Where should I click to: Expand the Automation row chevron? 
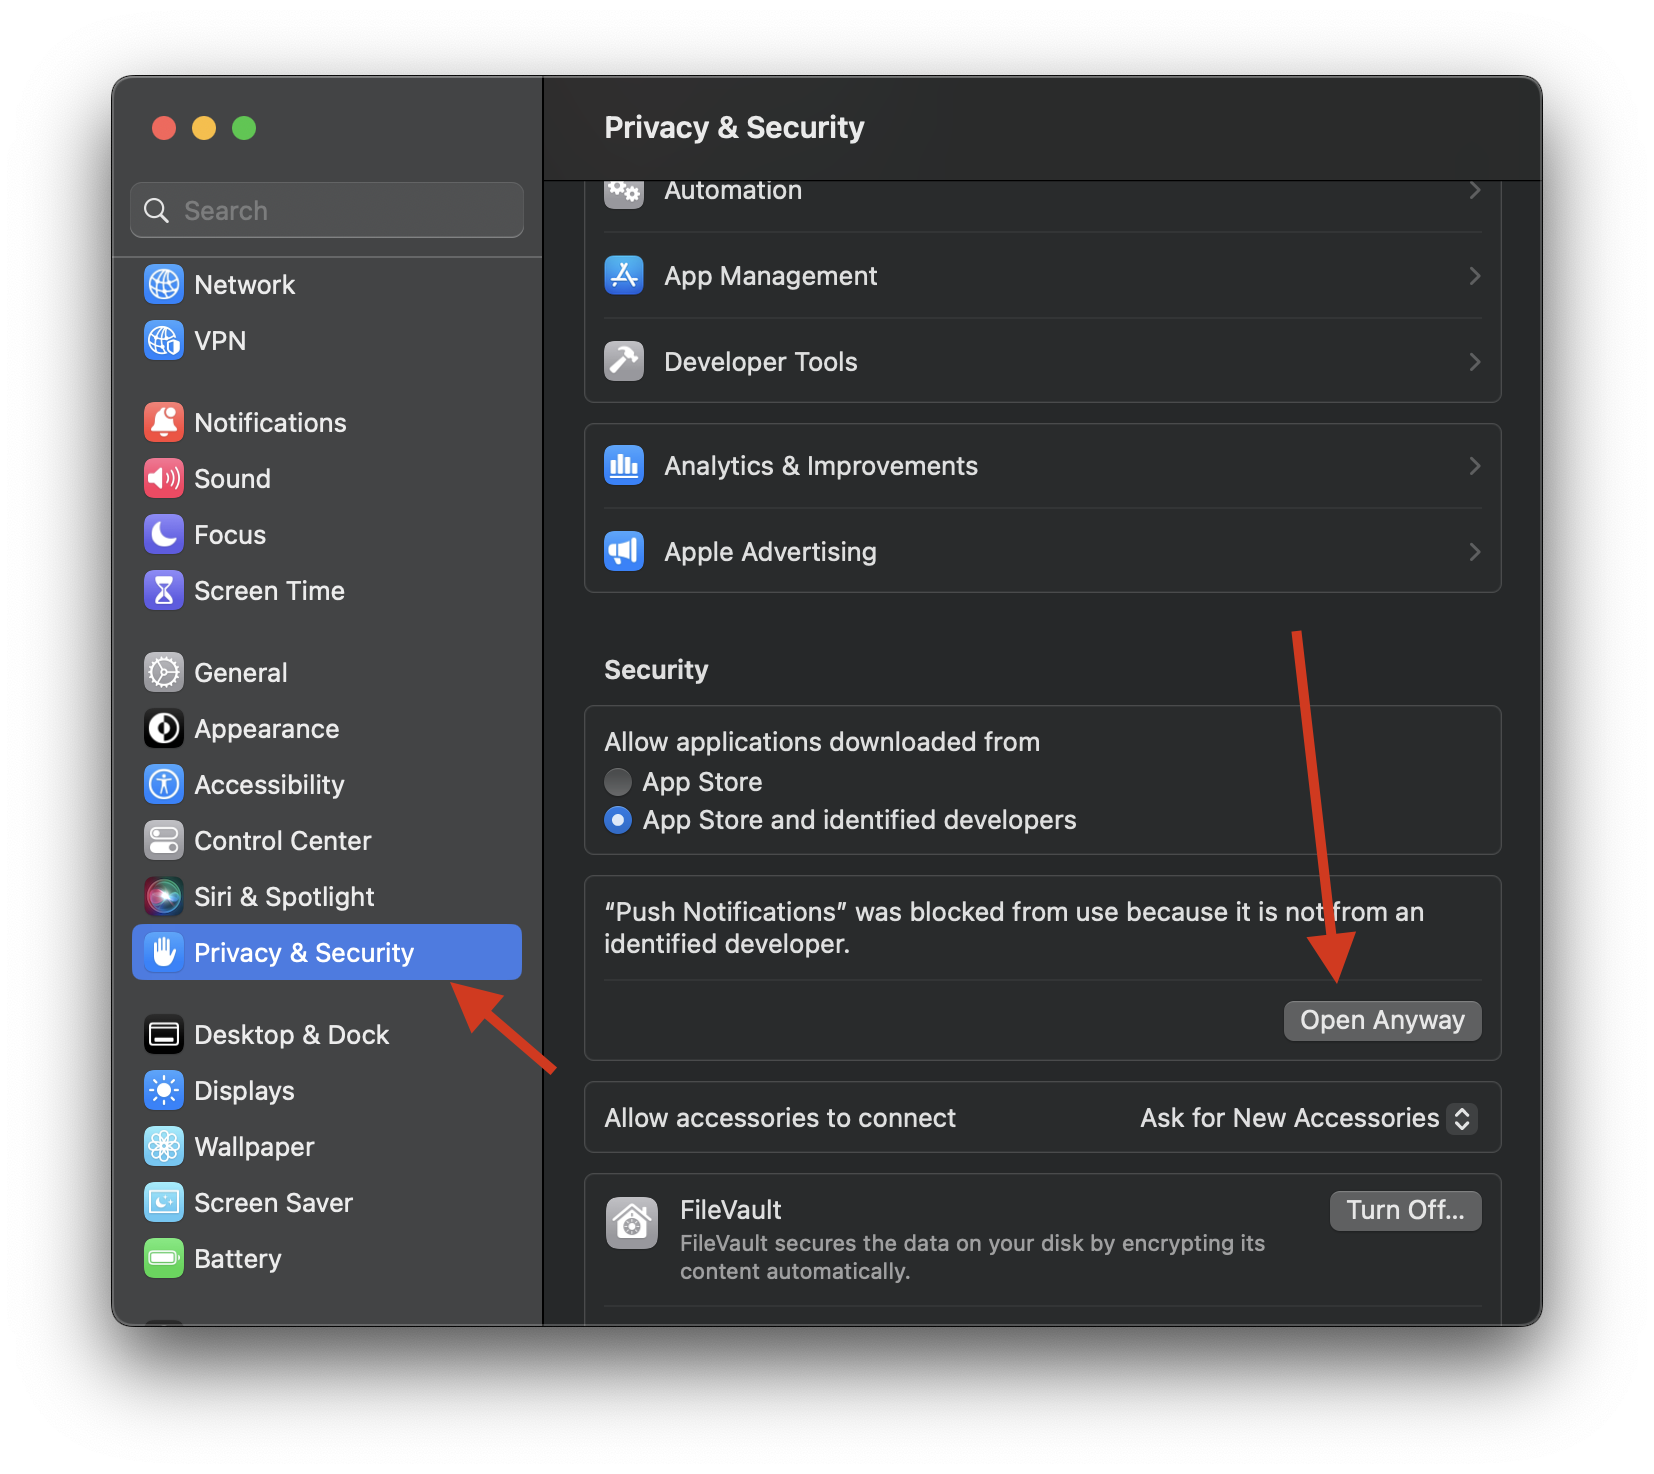coord(1474,190)
